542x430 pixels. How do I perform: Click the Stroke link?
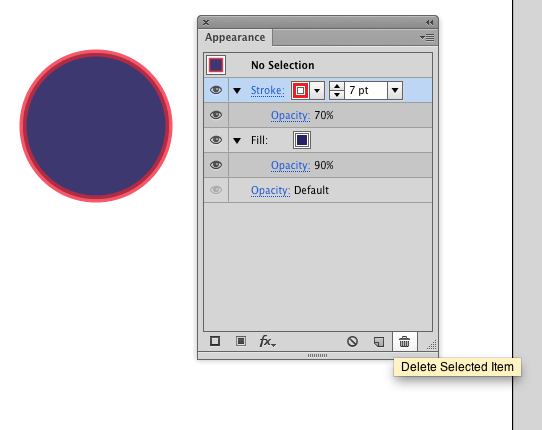pos(268,90)
